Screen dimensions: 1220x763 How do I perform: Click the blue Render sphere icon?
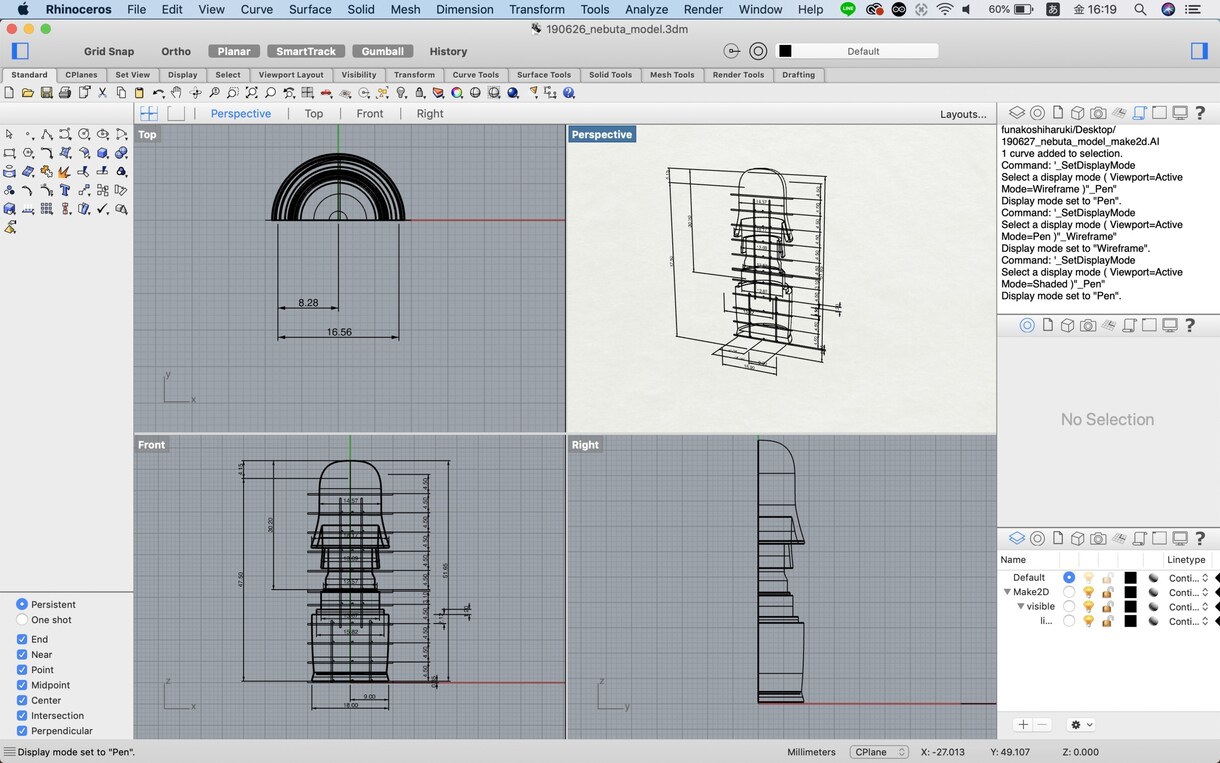pyautogui.click(x=513, y=93)
